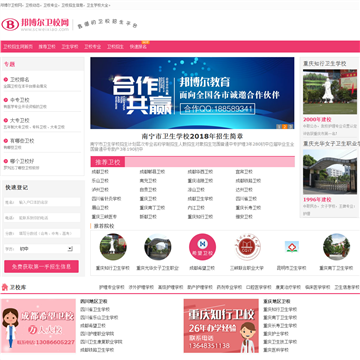Screen dimensions: 360x360
Task: Open 快速报名 in the pink nav bar
Action: click(138, 47)
